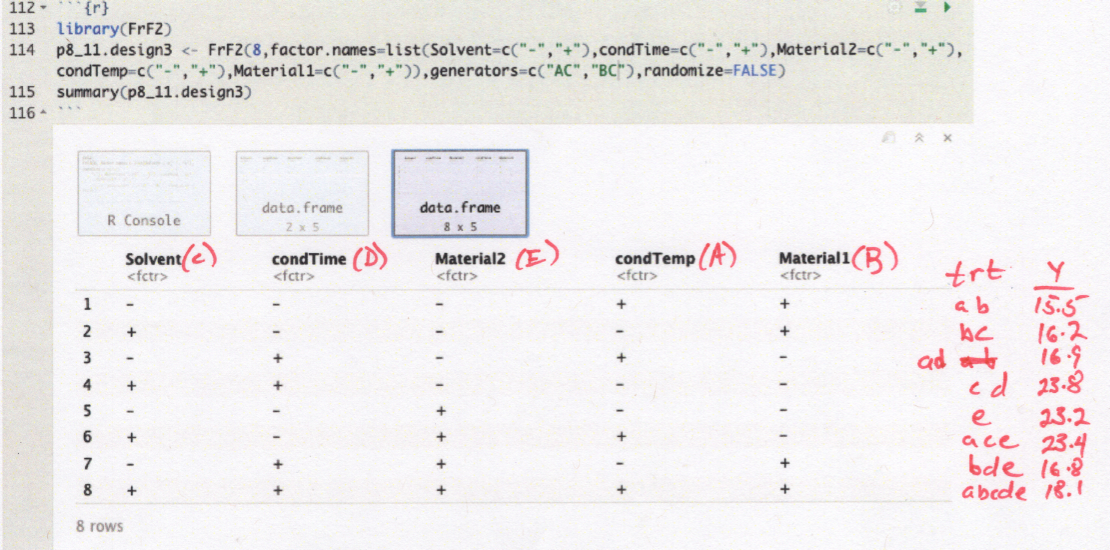This screenshot has width=1110, height=550.
Task: Click the condTemp column header
Action: click(x=654, y=259)
